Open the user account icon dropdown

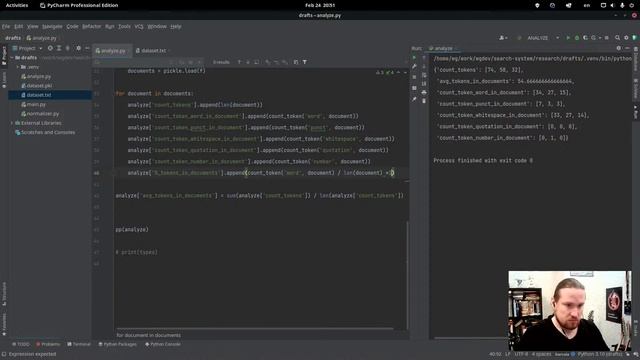[503, 38]
